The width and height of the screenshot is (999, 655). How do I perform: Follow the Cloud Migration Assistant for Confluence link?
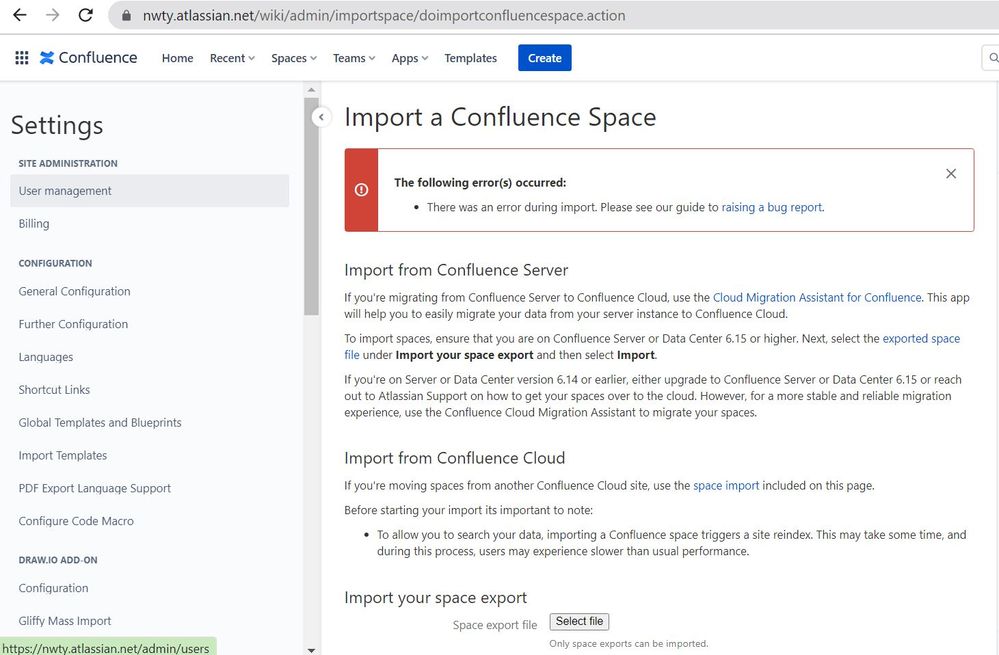pyautogui.click(x=817, y=297)
